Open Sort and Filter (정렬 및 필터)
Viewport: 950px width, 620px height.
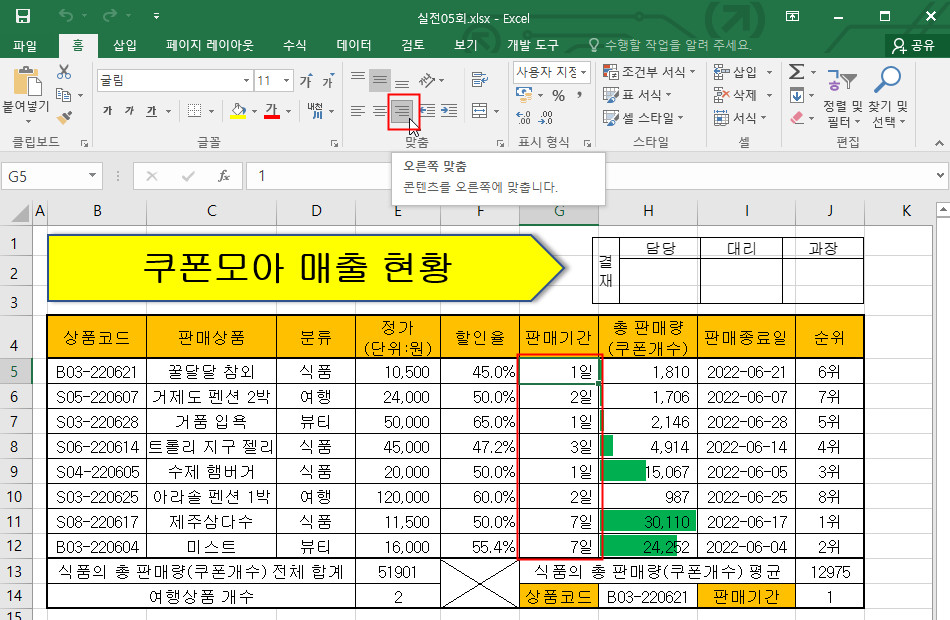pos(843,98)
